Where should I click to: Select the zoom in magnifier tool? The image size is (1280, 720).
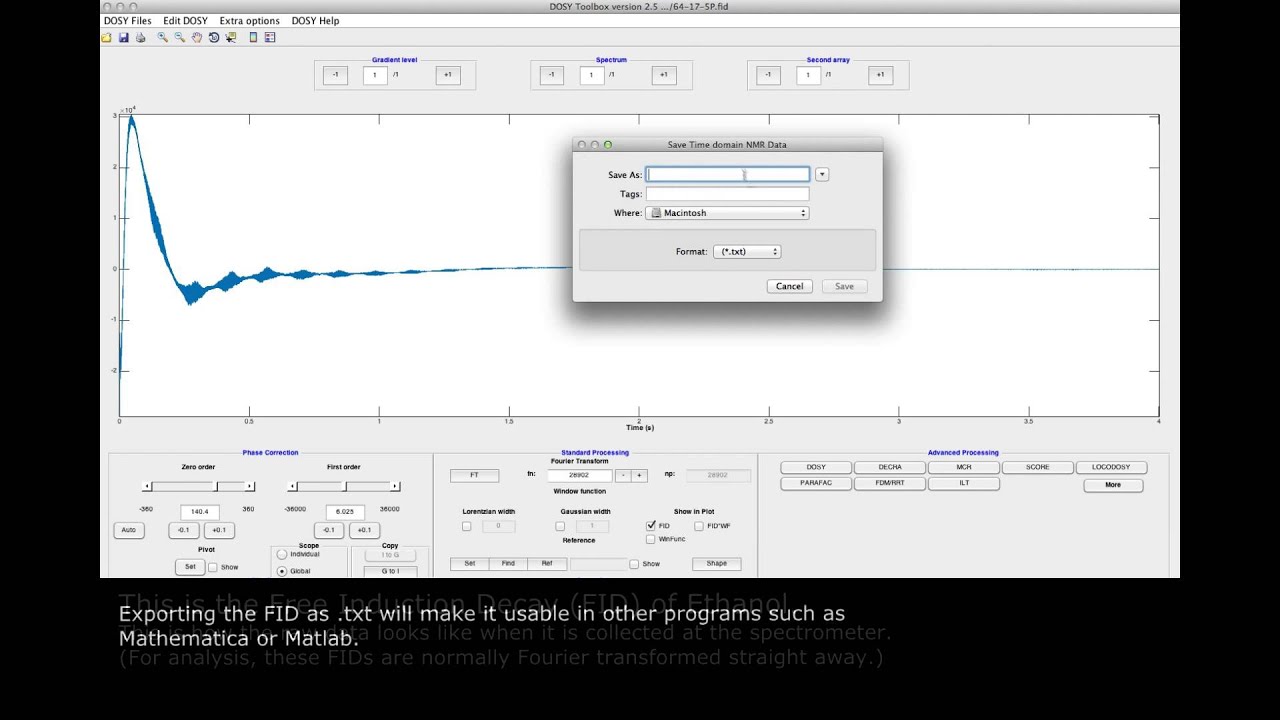coord(162,37)
